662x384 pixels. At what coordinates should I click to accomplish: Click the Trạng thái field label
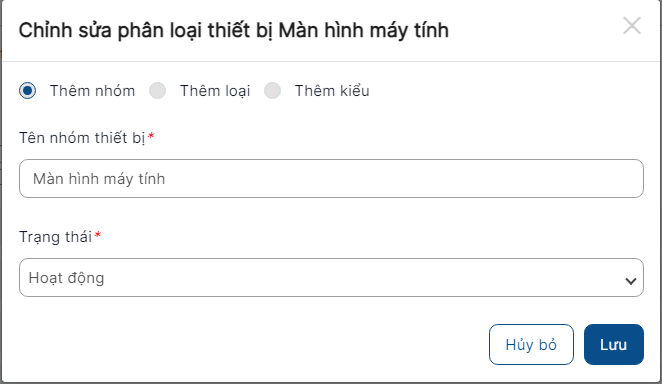55,237
